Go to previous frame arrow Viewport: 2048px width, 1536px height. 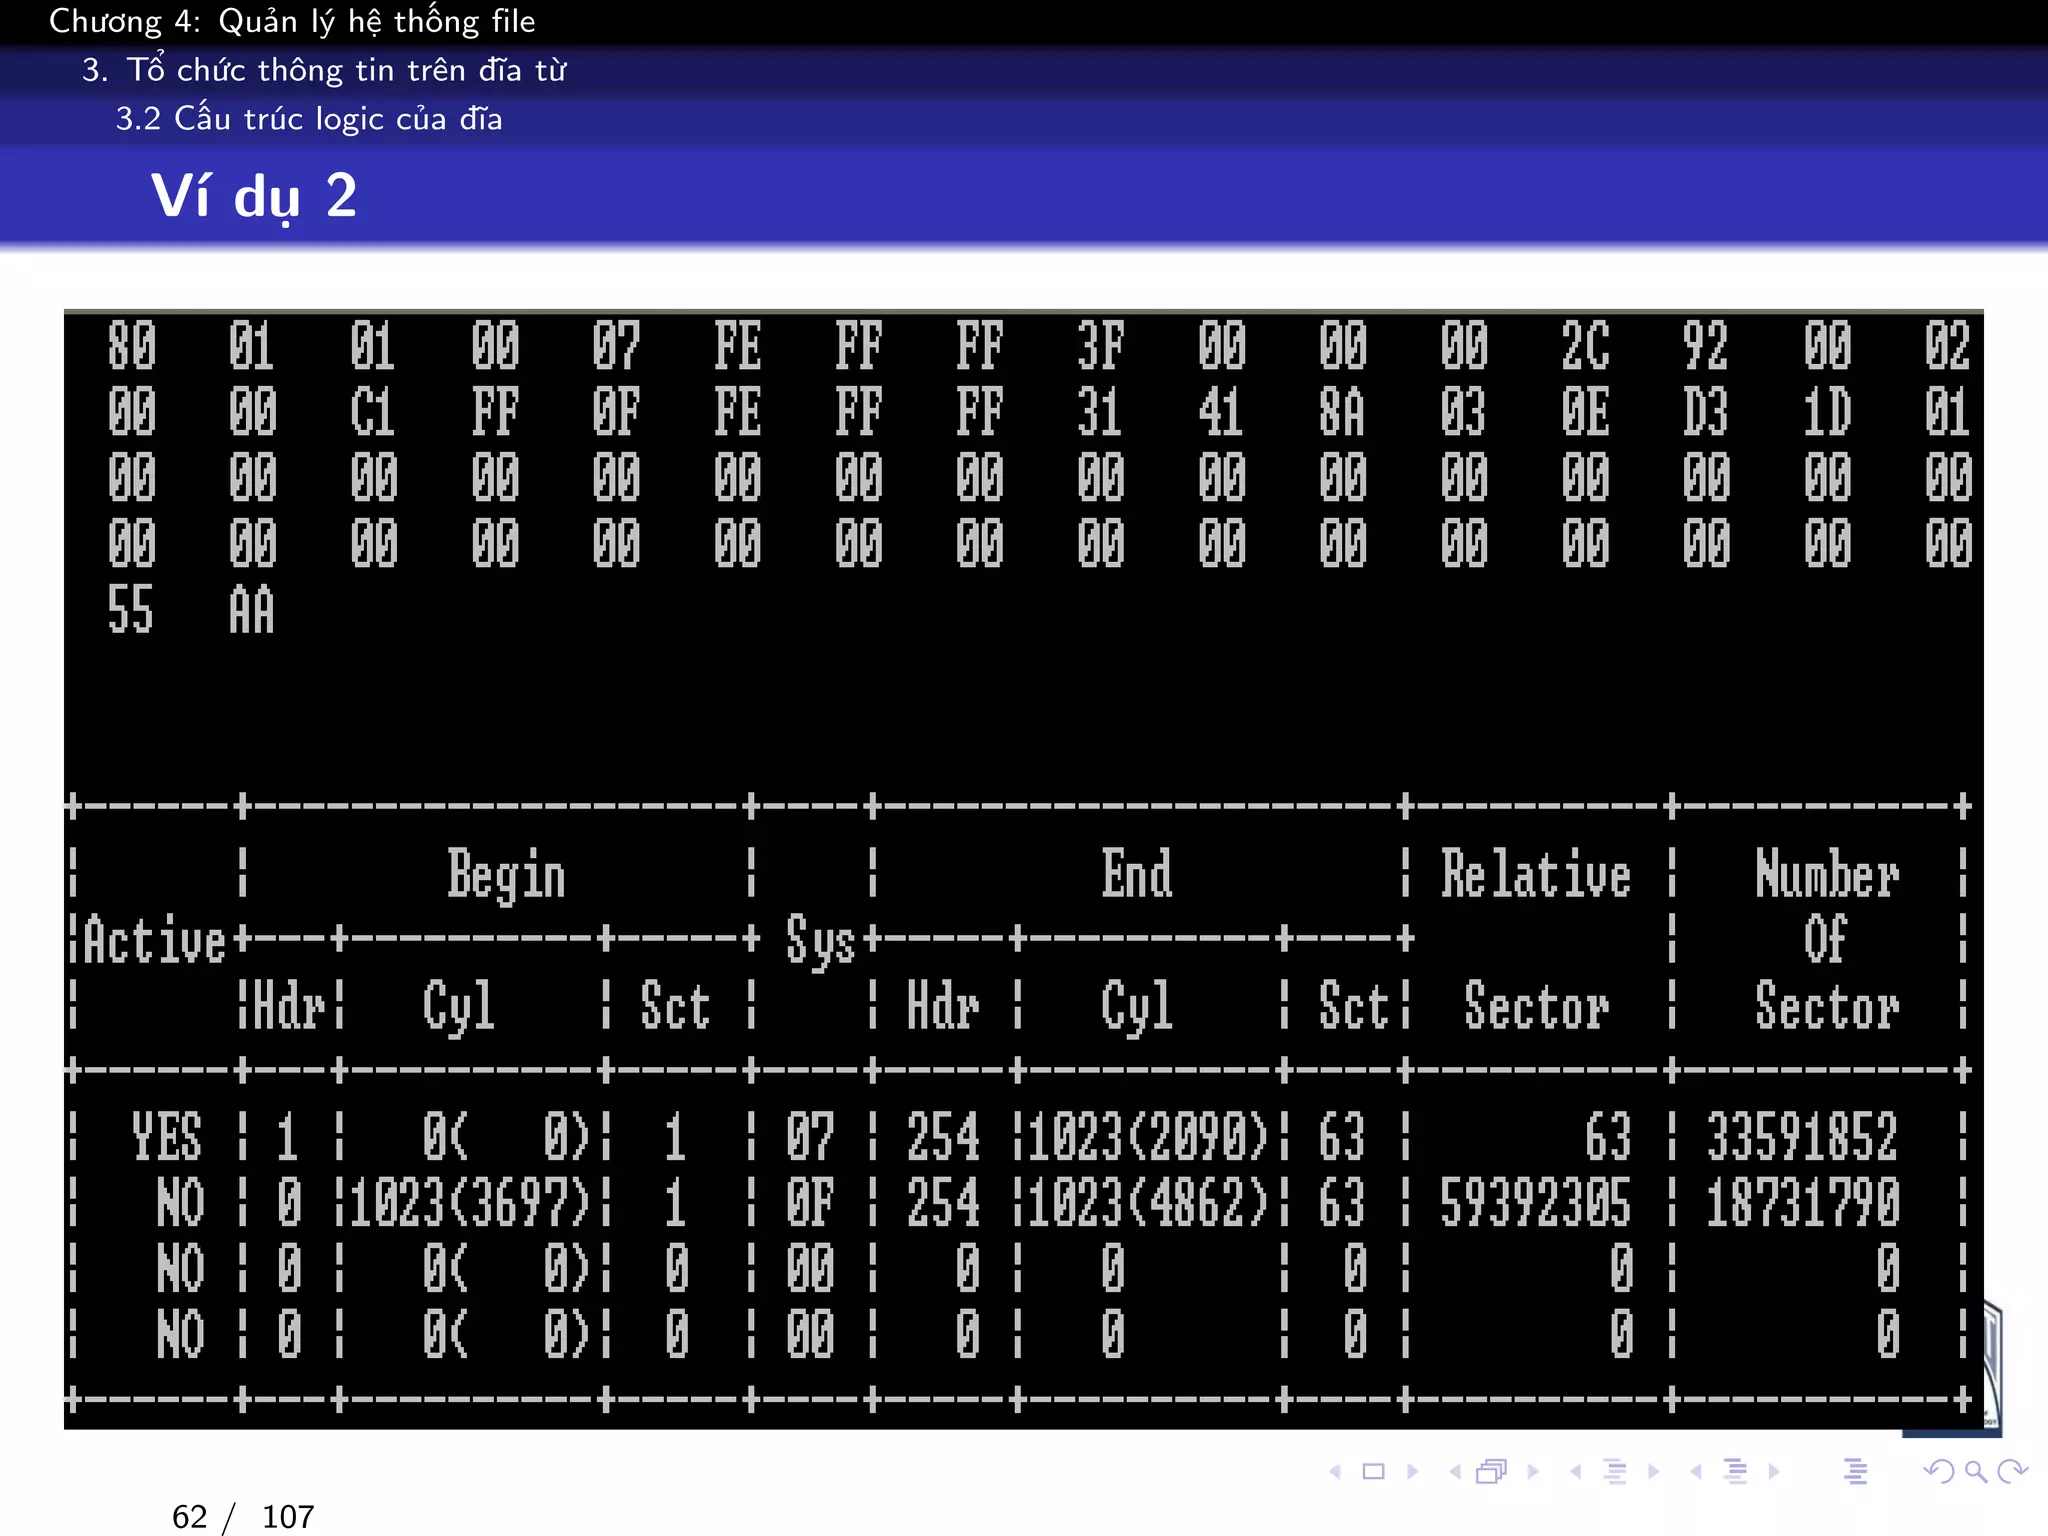point(1455,1471)
